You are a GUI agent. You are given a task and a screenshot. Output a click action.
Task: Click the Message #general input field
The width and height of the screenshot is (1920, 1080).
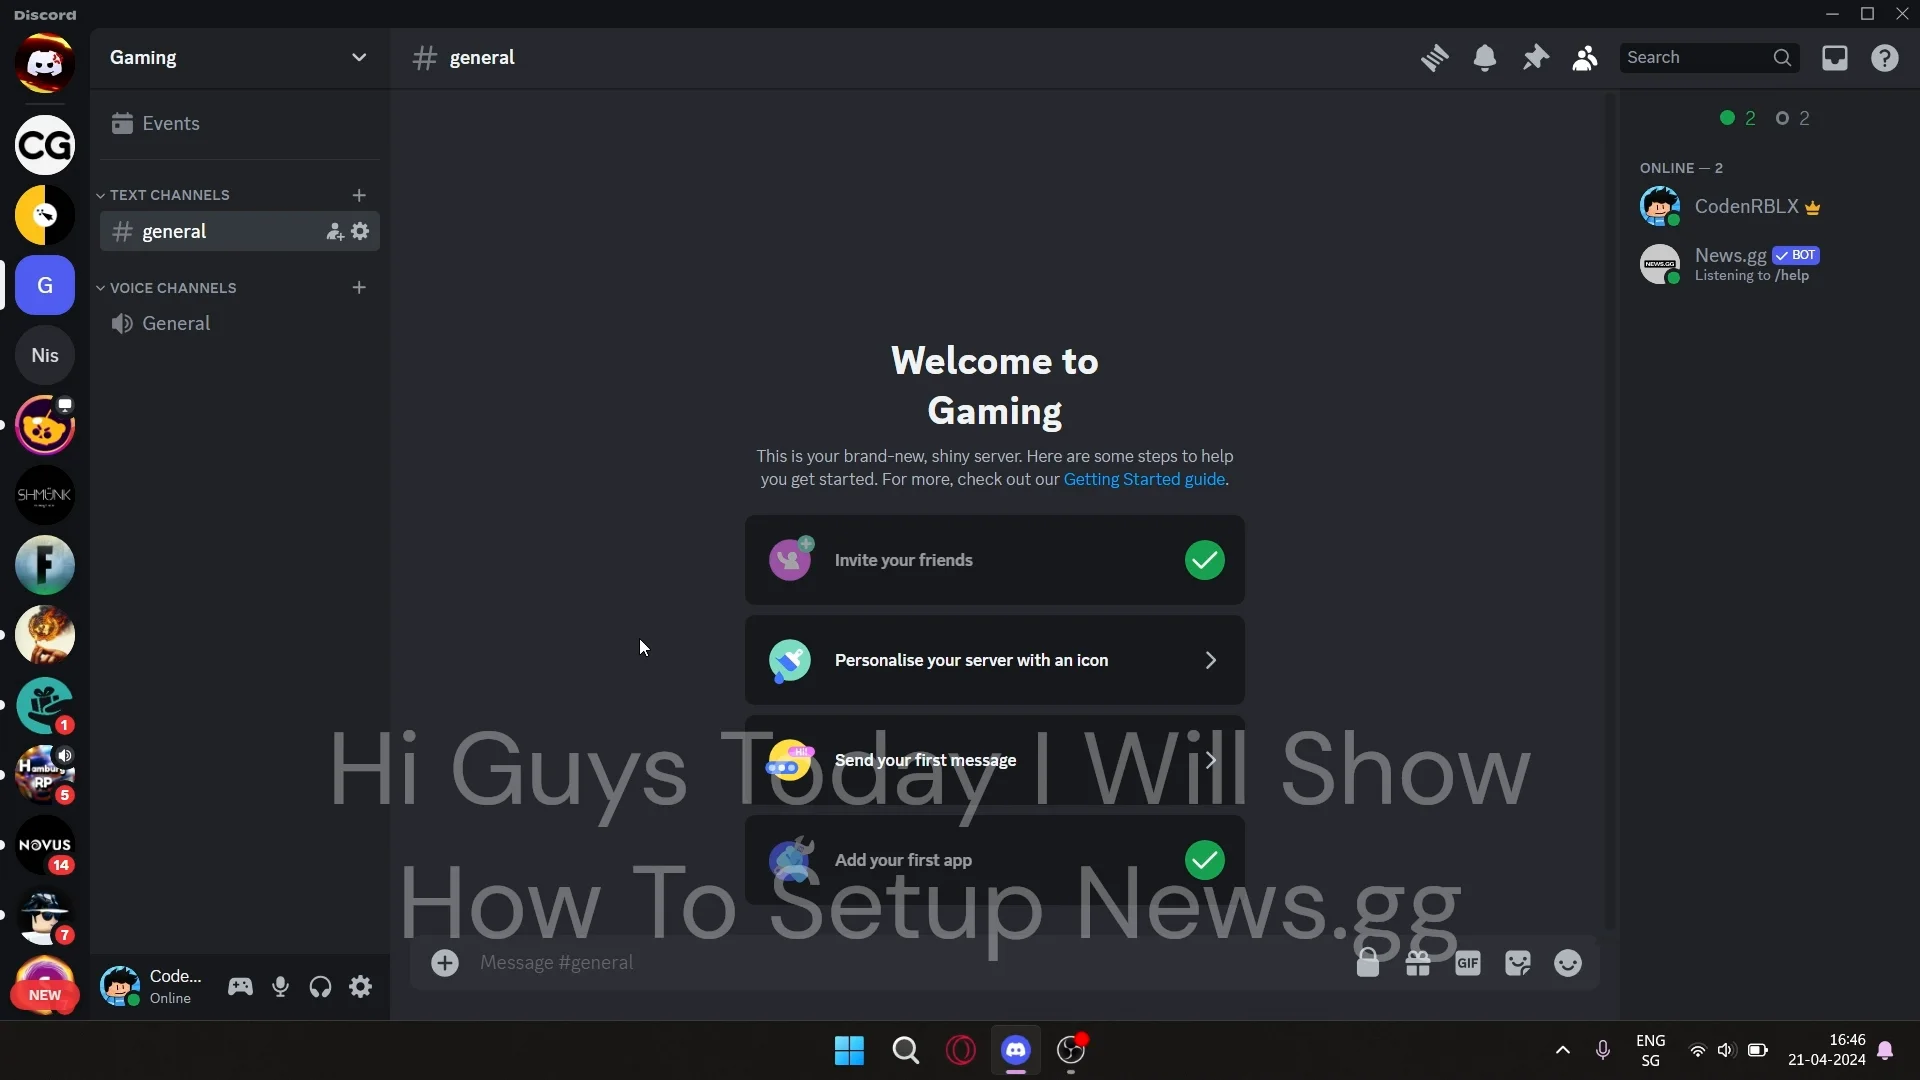(800, 962)
